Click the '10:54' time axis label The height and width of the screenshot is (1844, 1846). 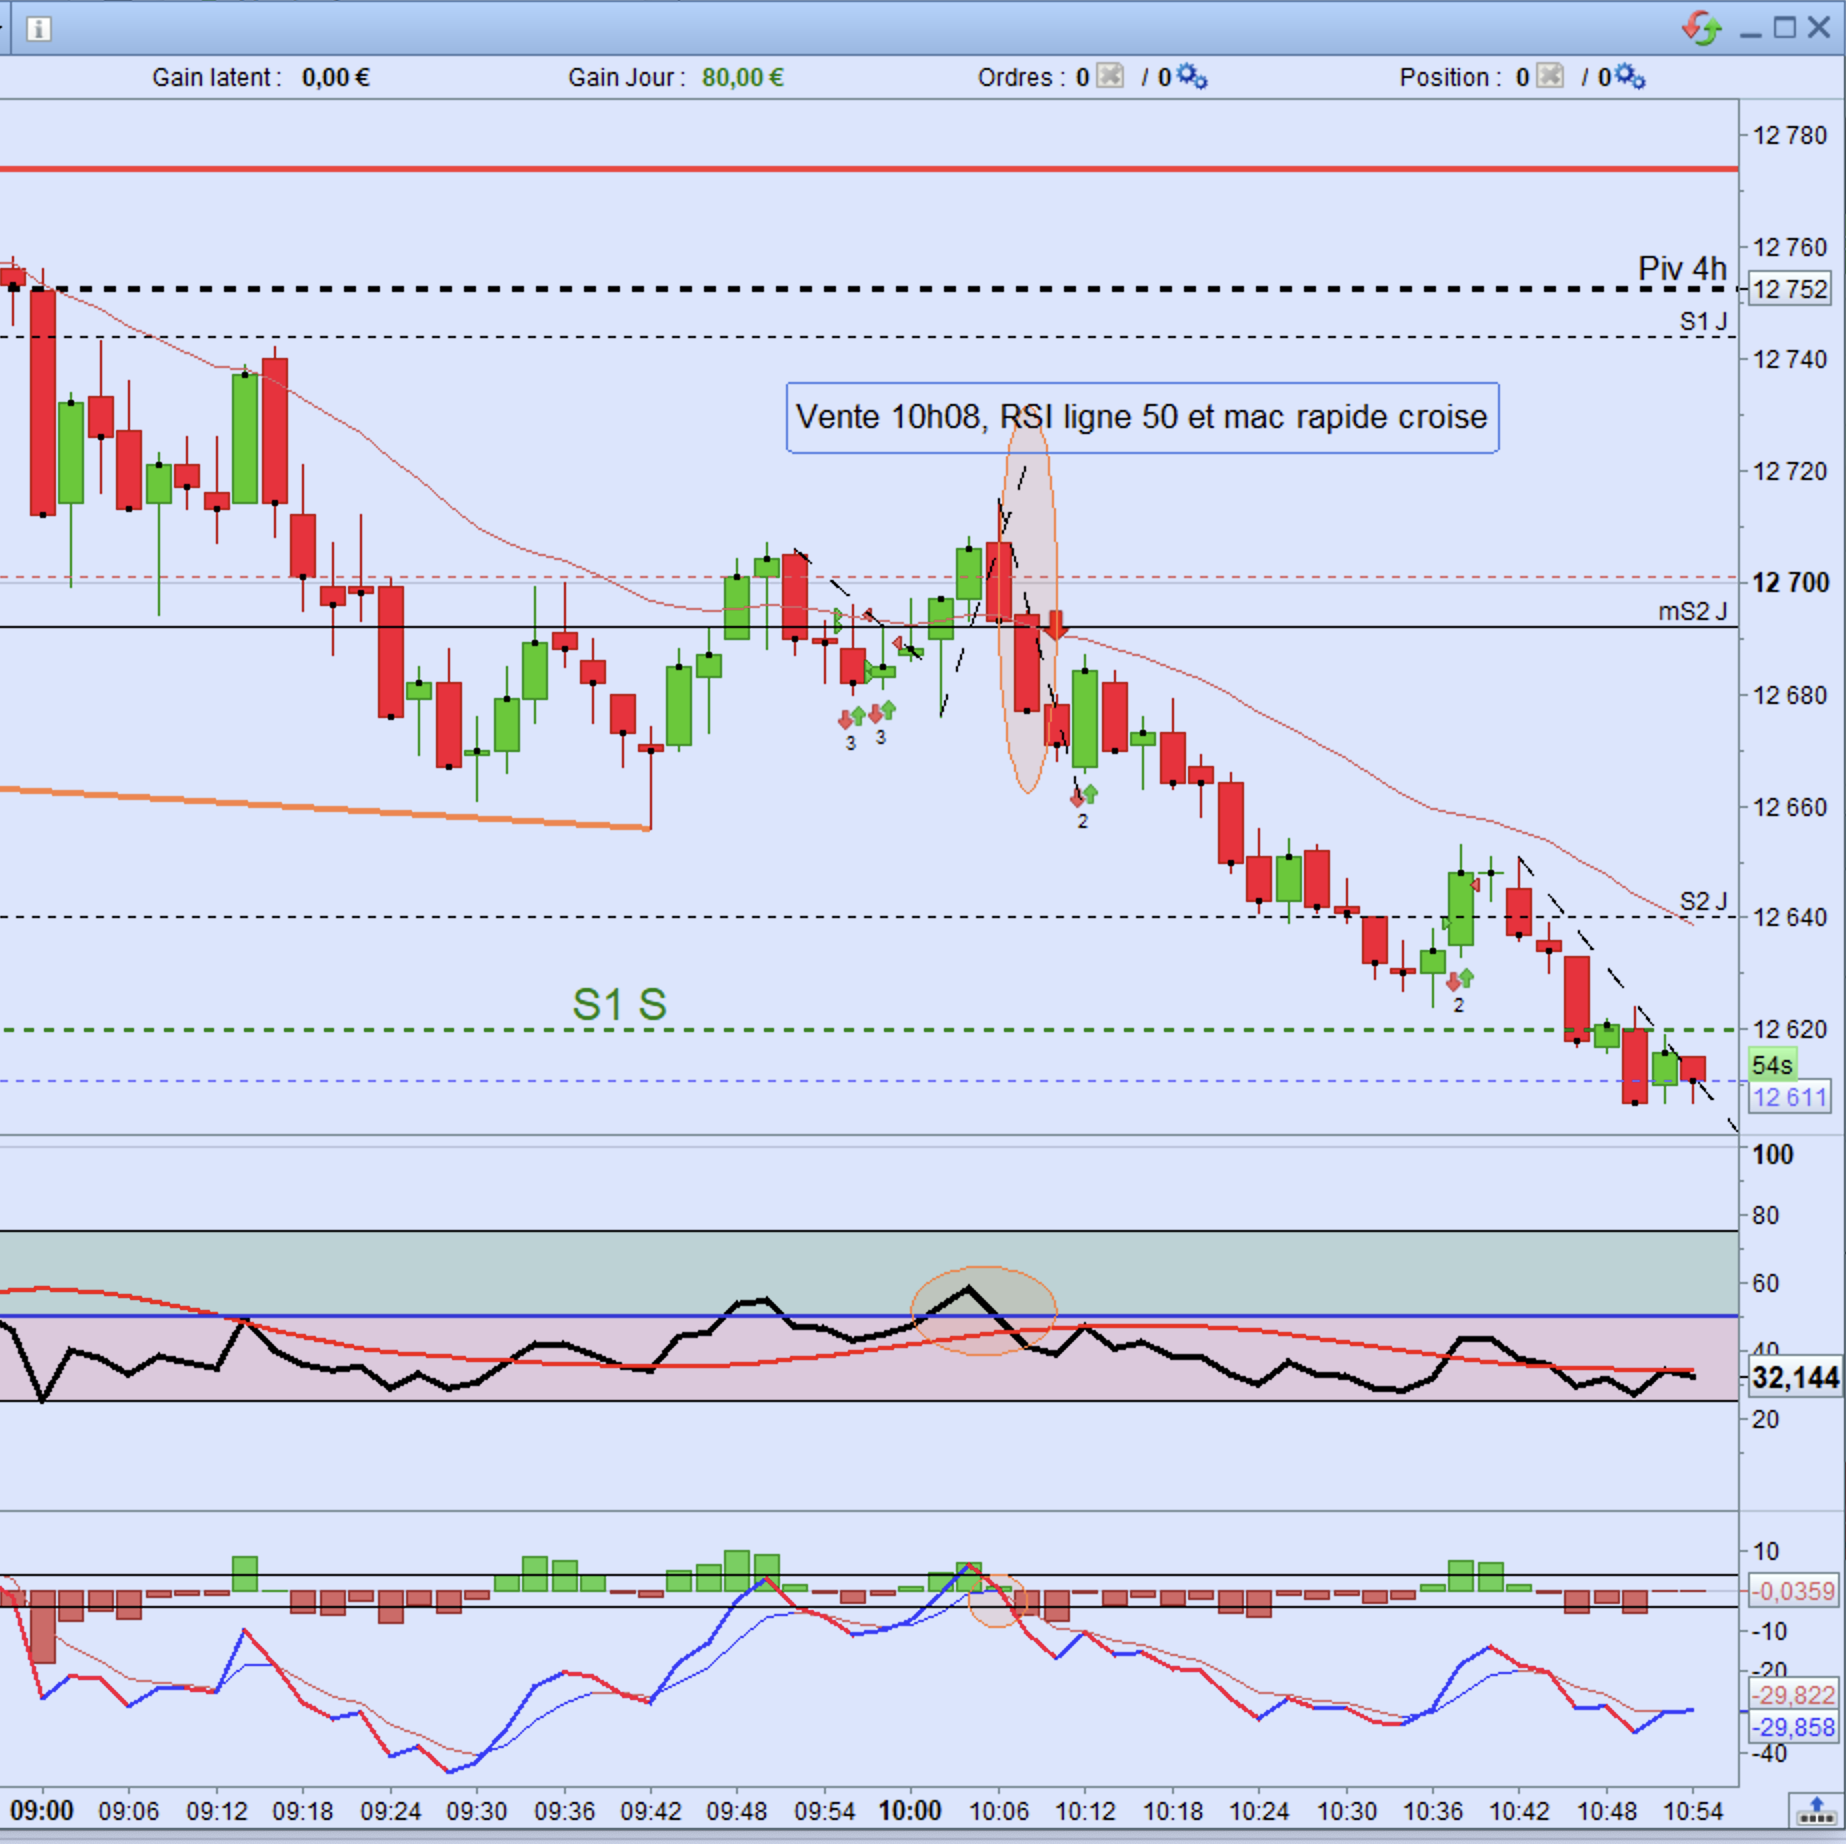click(1692, 1811)
